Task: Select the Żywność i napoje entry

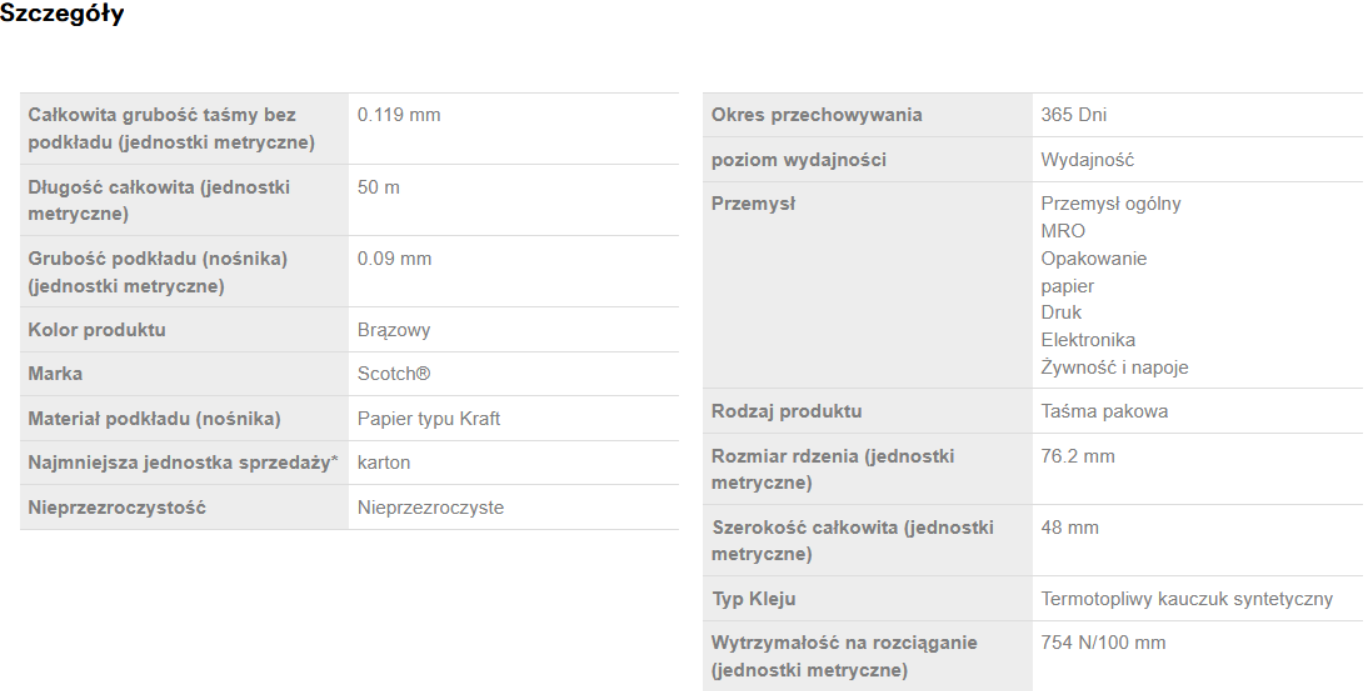Action: 1114,367
